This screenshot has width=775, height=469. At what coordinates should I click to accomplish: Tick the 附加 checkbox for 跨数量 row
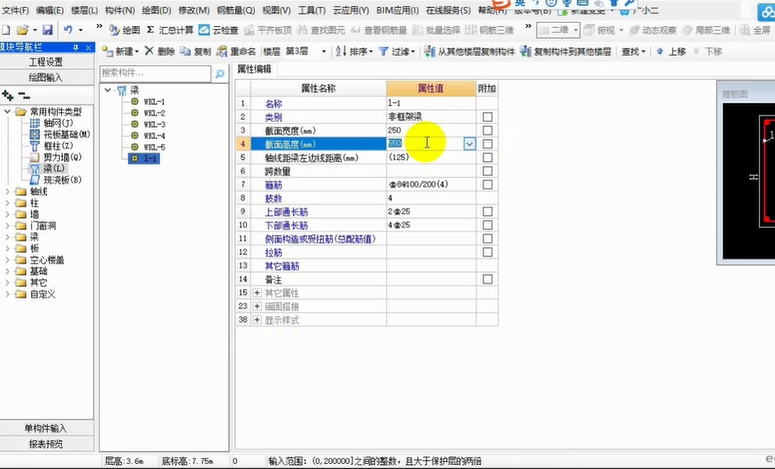pyautogui.click(x=487, y=171)
